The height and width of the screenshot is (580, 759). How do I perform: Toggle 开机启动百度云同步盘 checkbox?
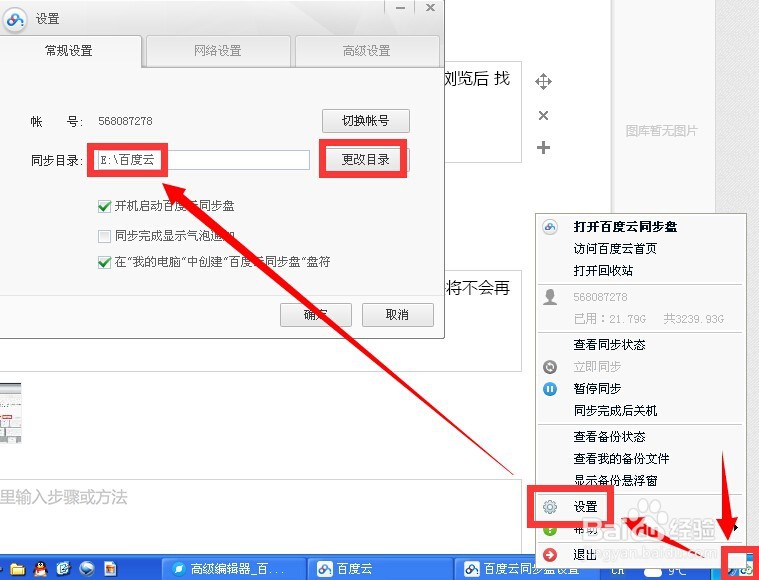(104, 207)
